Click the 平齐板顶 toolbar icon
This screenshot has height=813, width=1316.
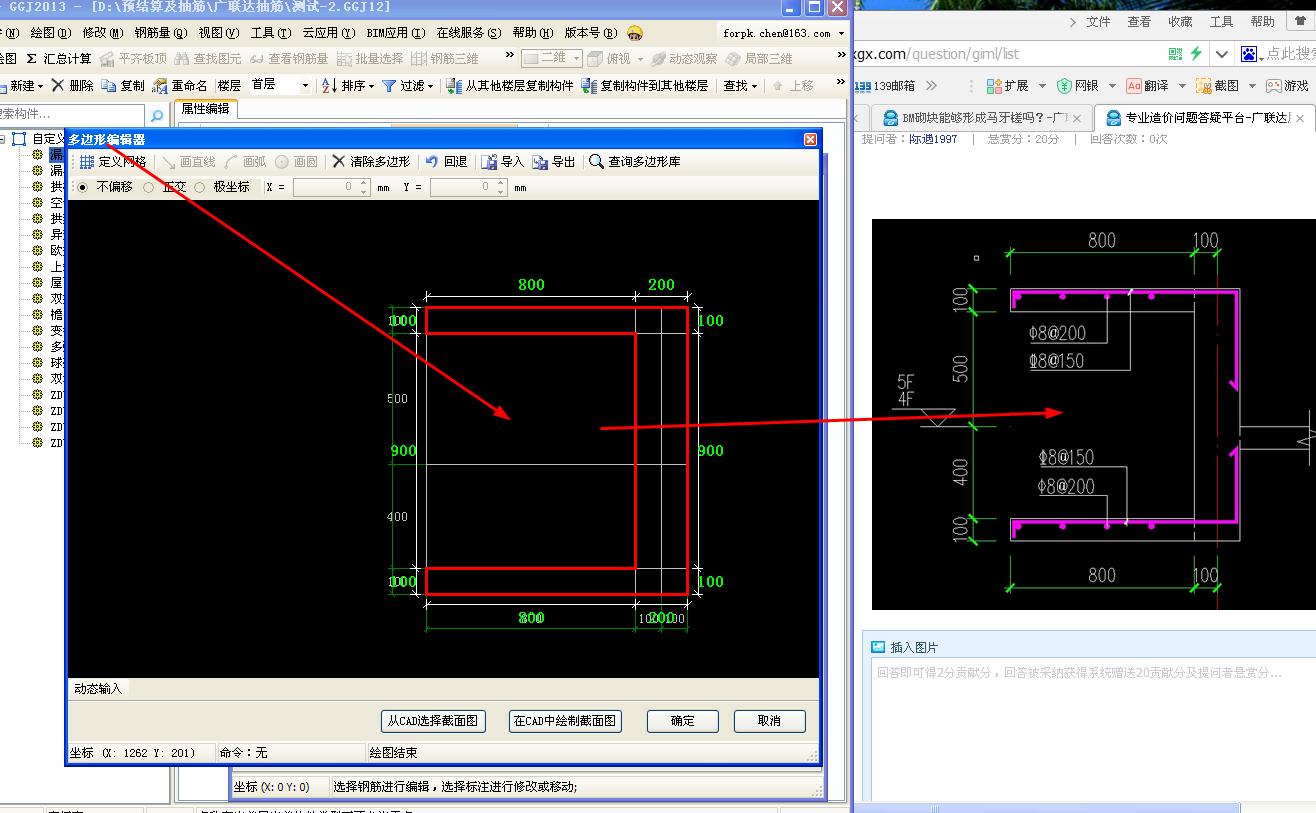pos(107,59)
